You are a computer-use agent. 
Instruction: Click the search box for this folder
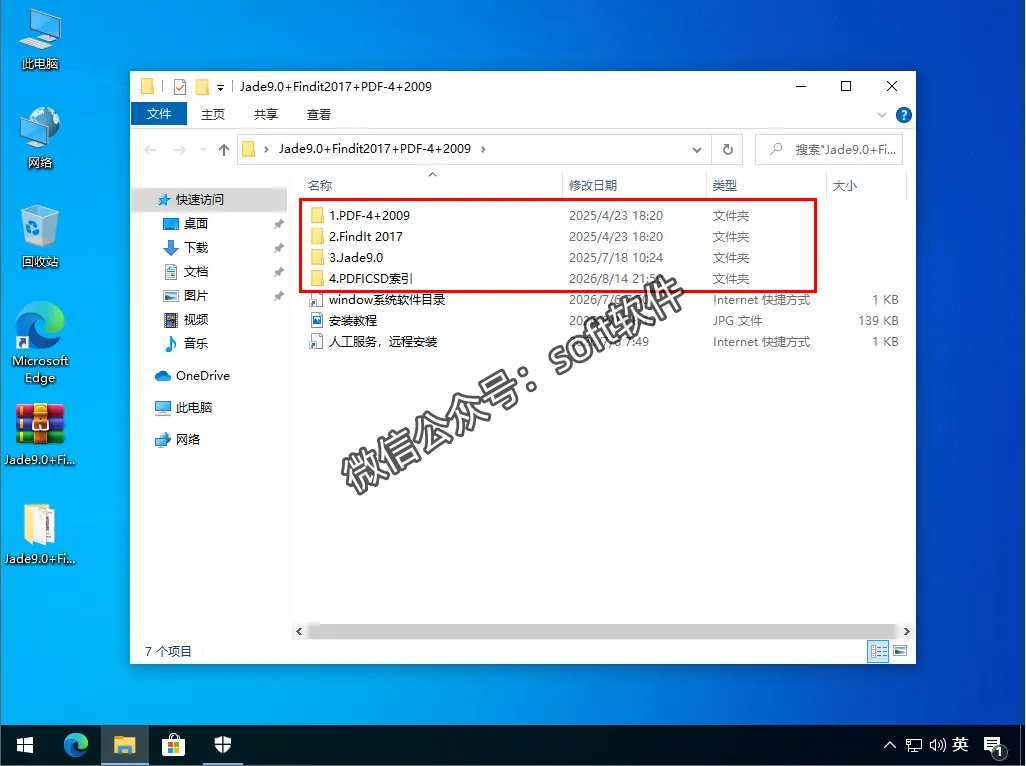829,150
